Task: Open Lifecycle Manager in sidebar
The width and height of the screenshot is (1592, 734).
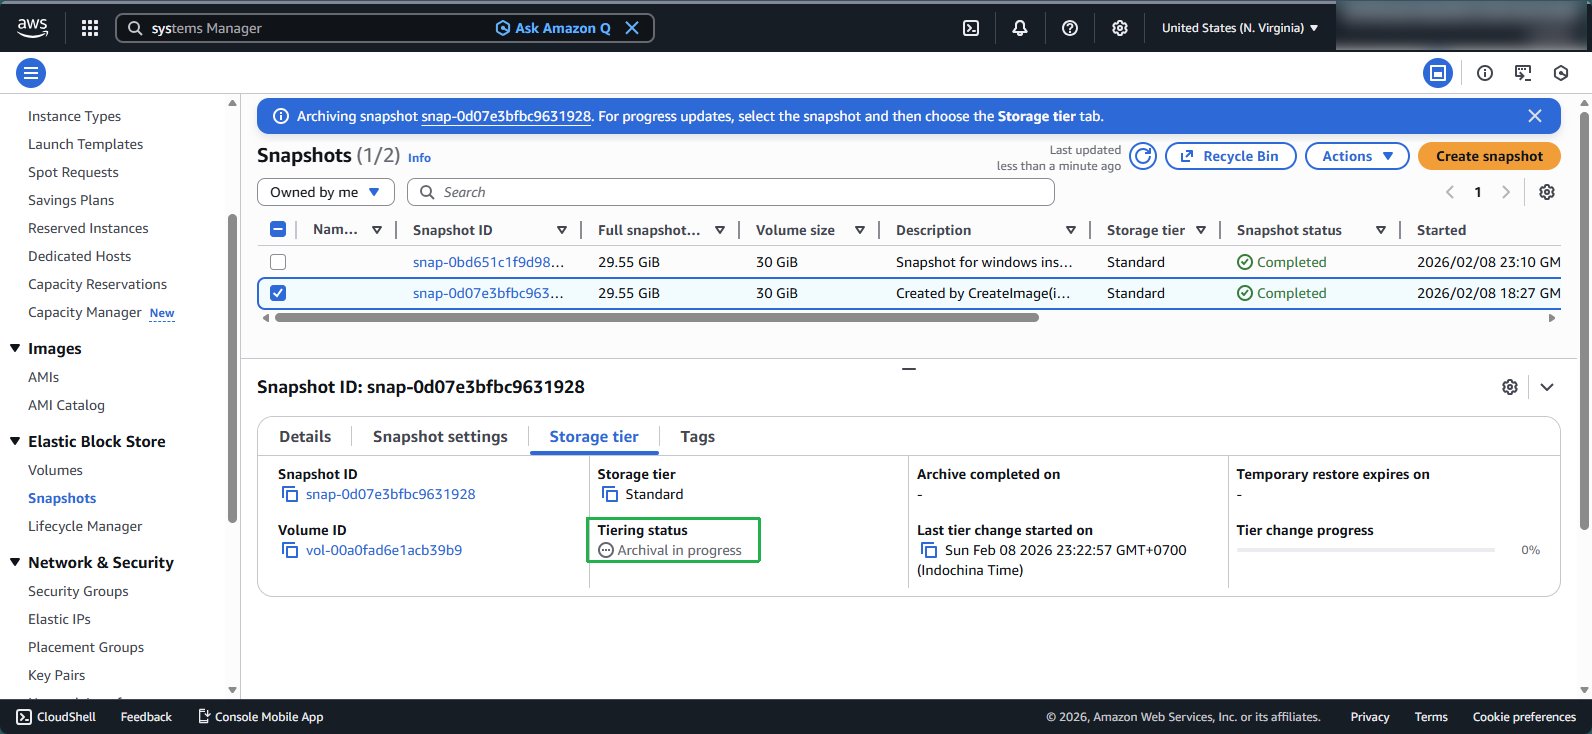Action: (85, 526)
